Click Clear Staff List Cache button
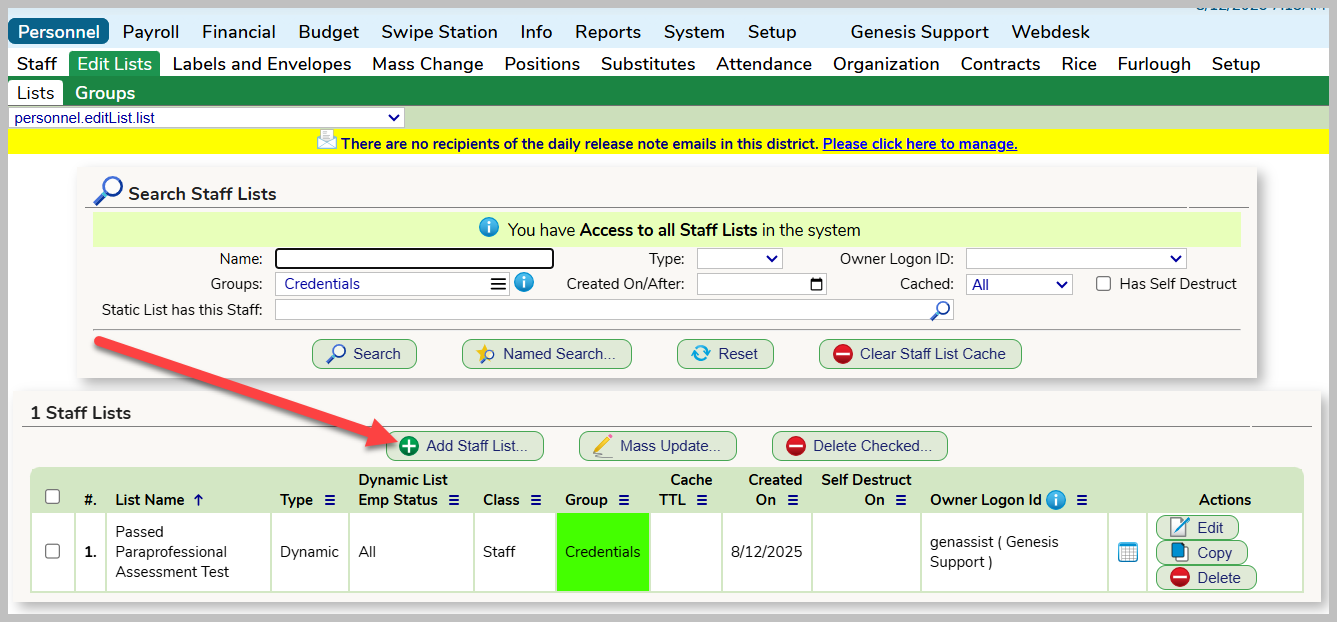 click(920, 354)
